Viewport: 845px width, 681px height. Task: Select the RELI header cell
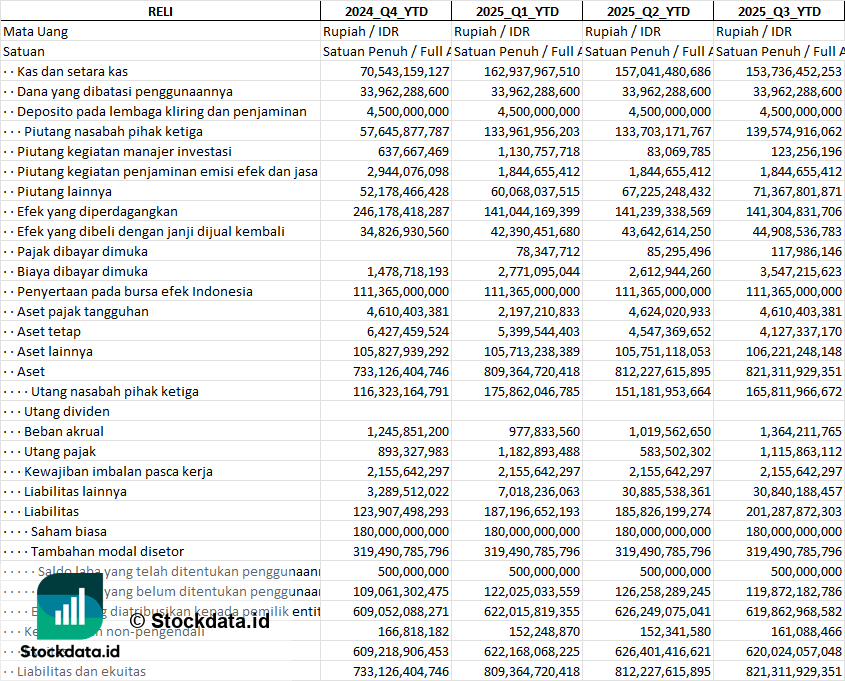(x=160, y=11)
